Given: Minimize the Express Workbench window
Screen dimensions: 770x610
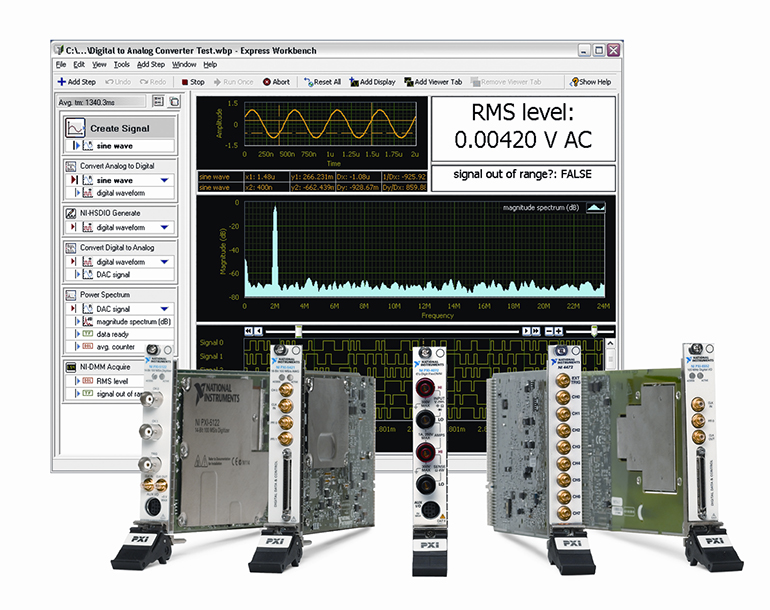Looking at the screenshot, I should 583,50.
